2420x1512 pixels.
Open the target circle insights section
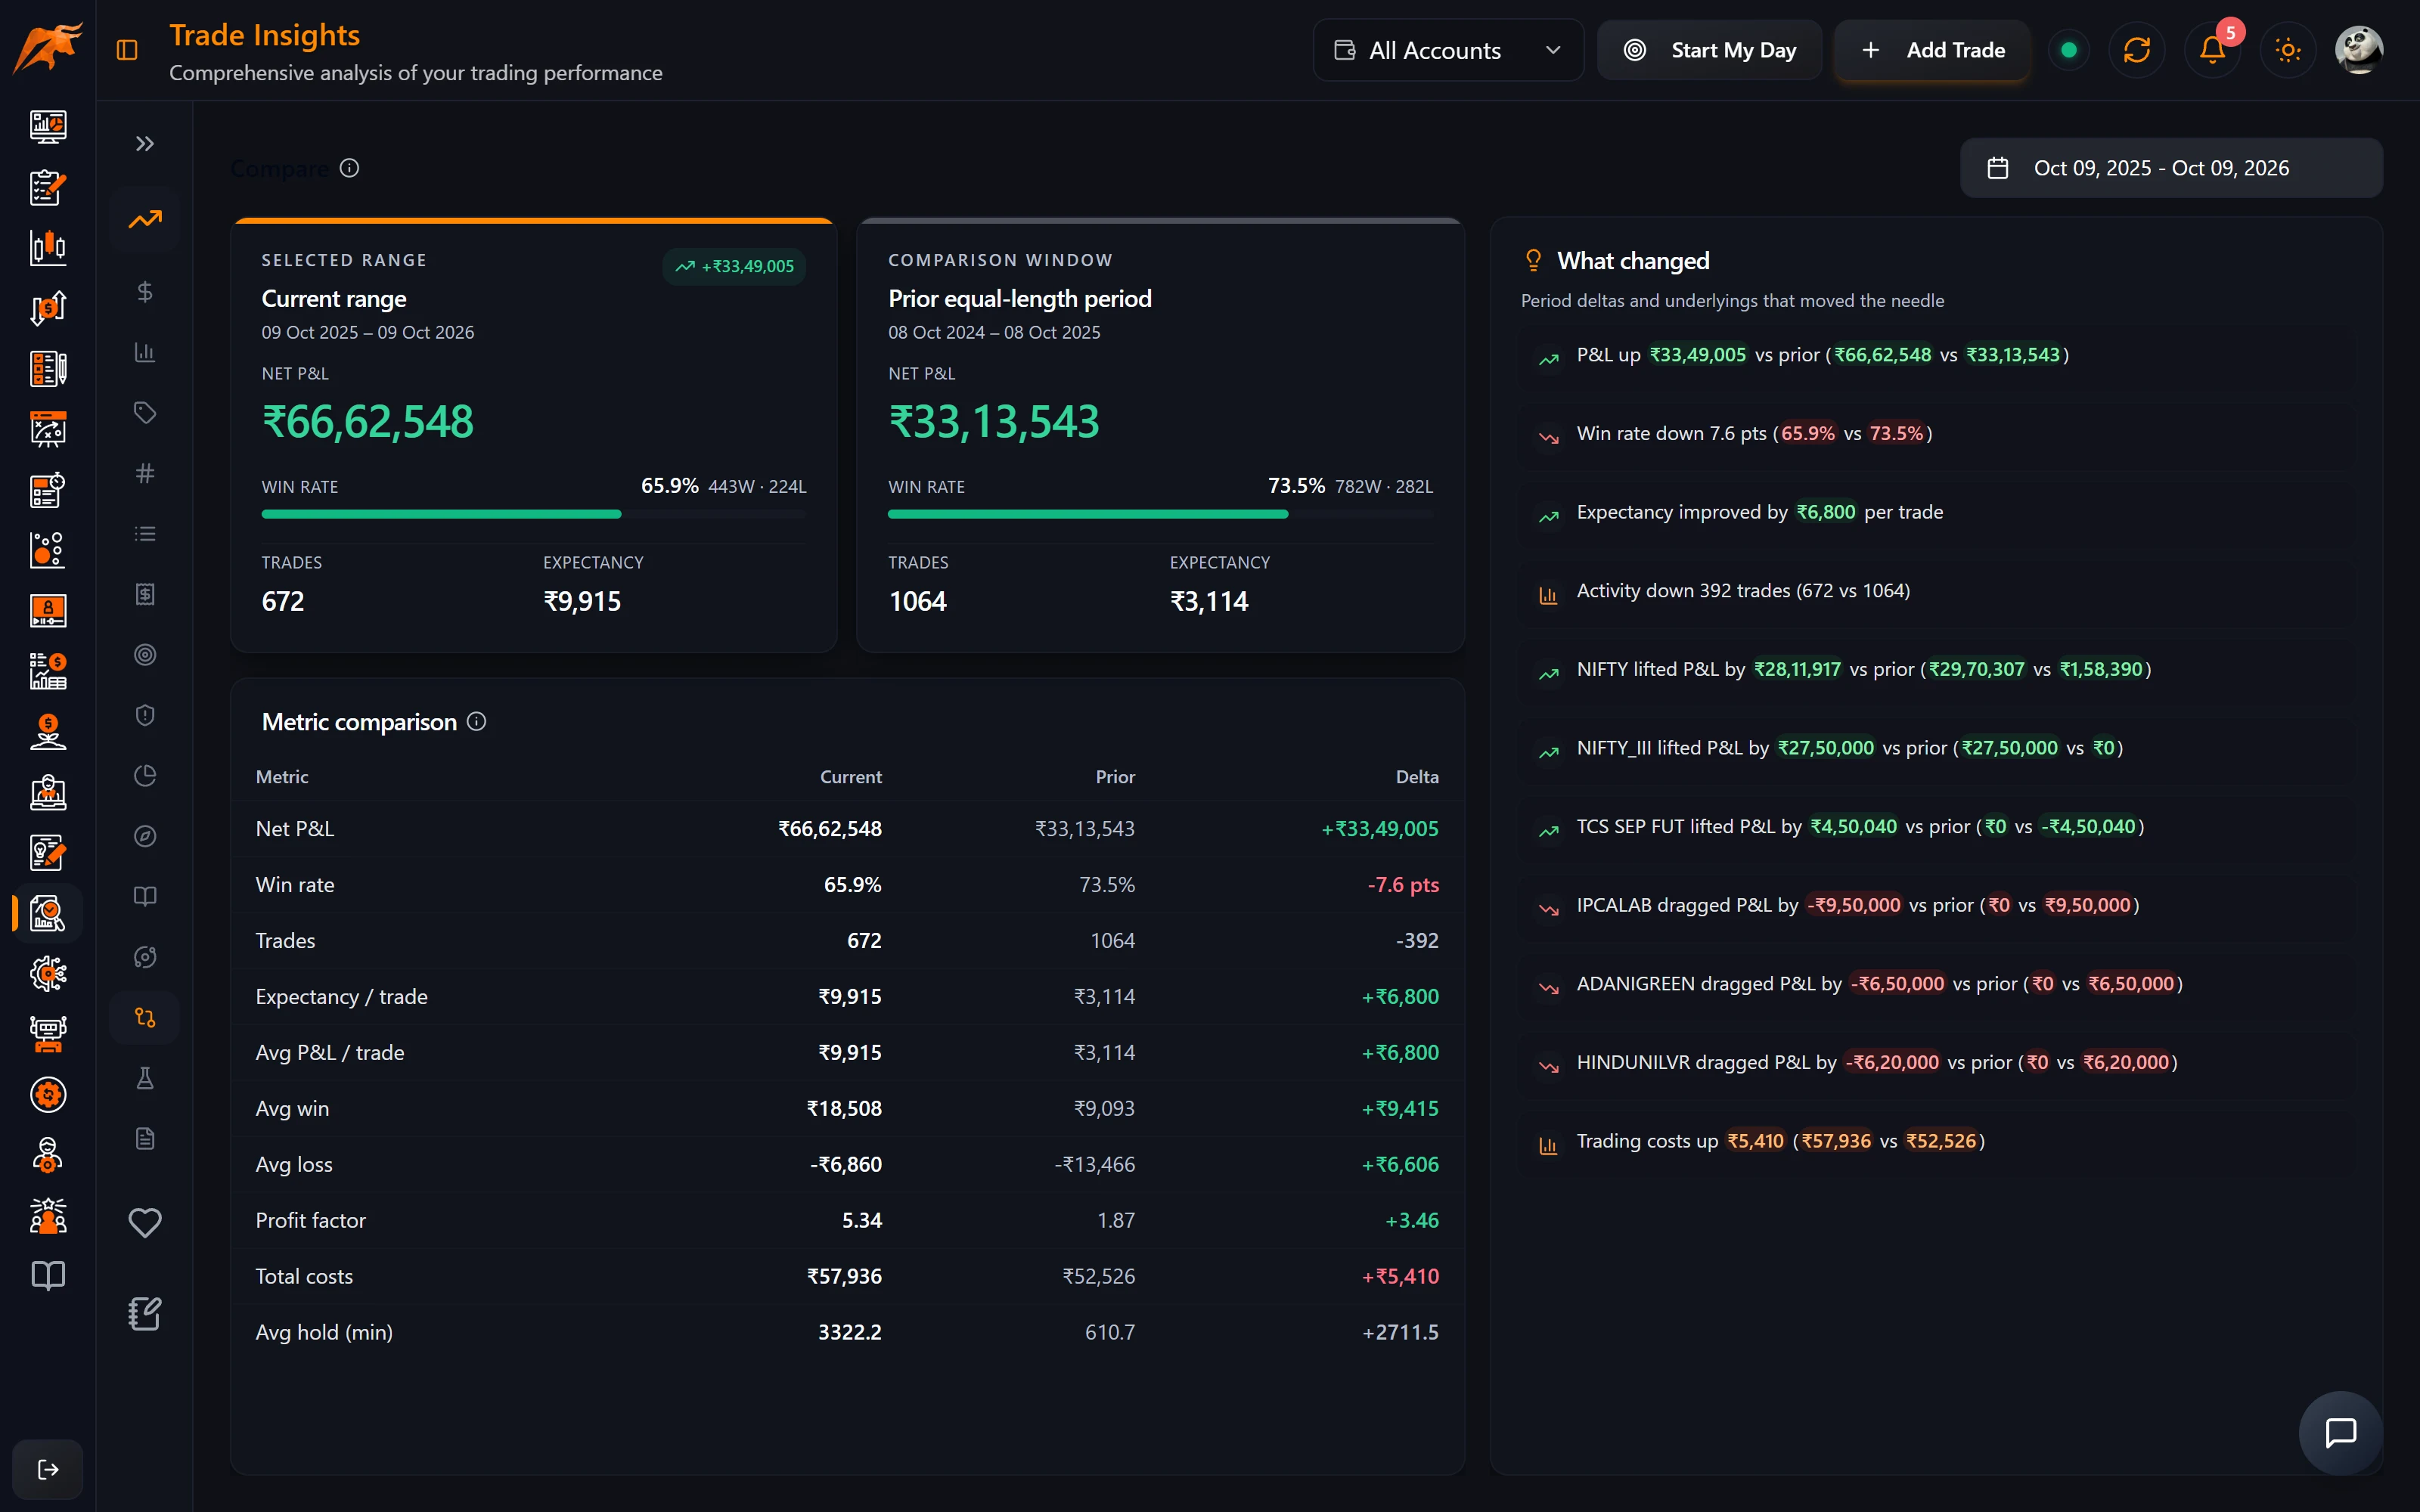pos(145,655)
